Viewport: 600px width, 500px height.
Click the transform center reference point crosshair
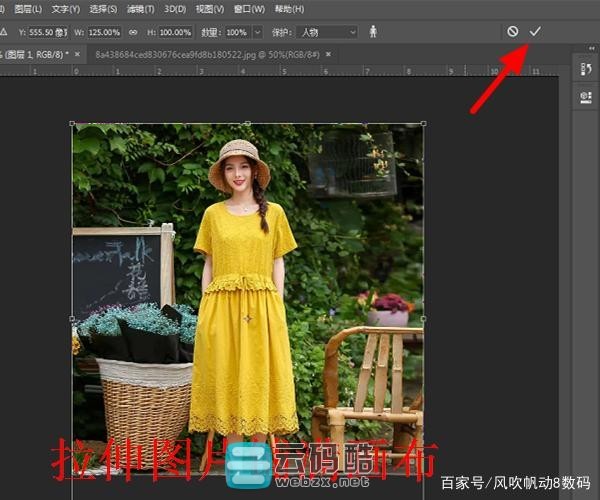tap(248, 319)
